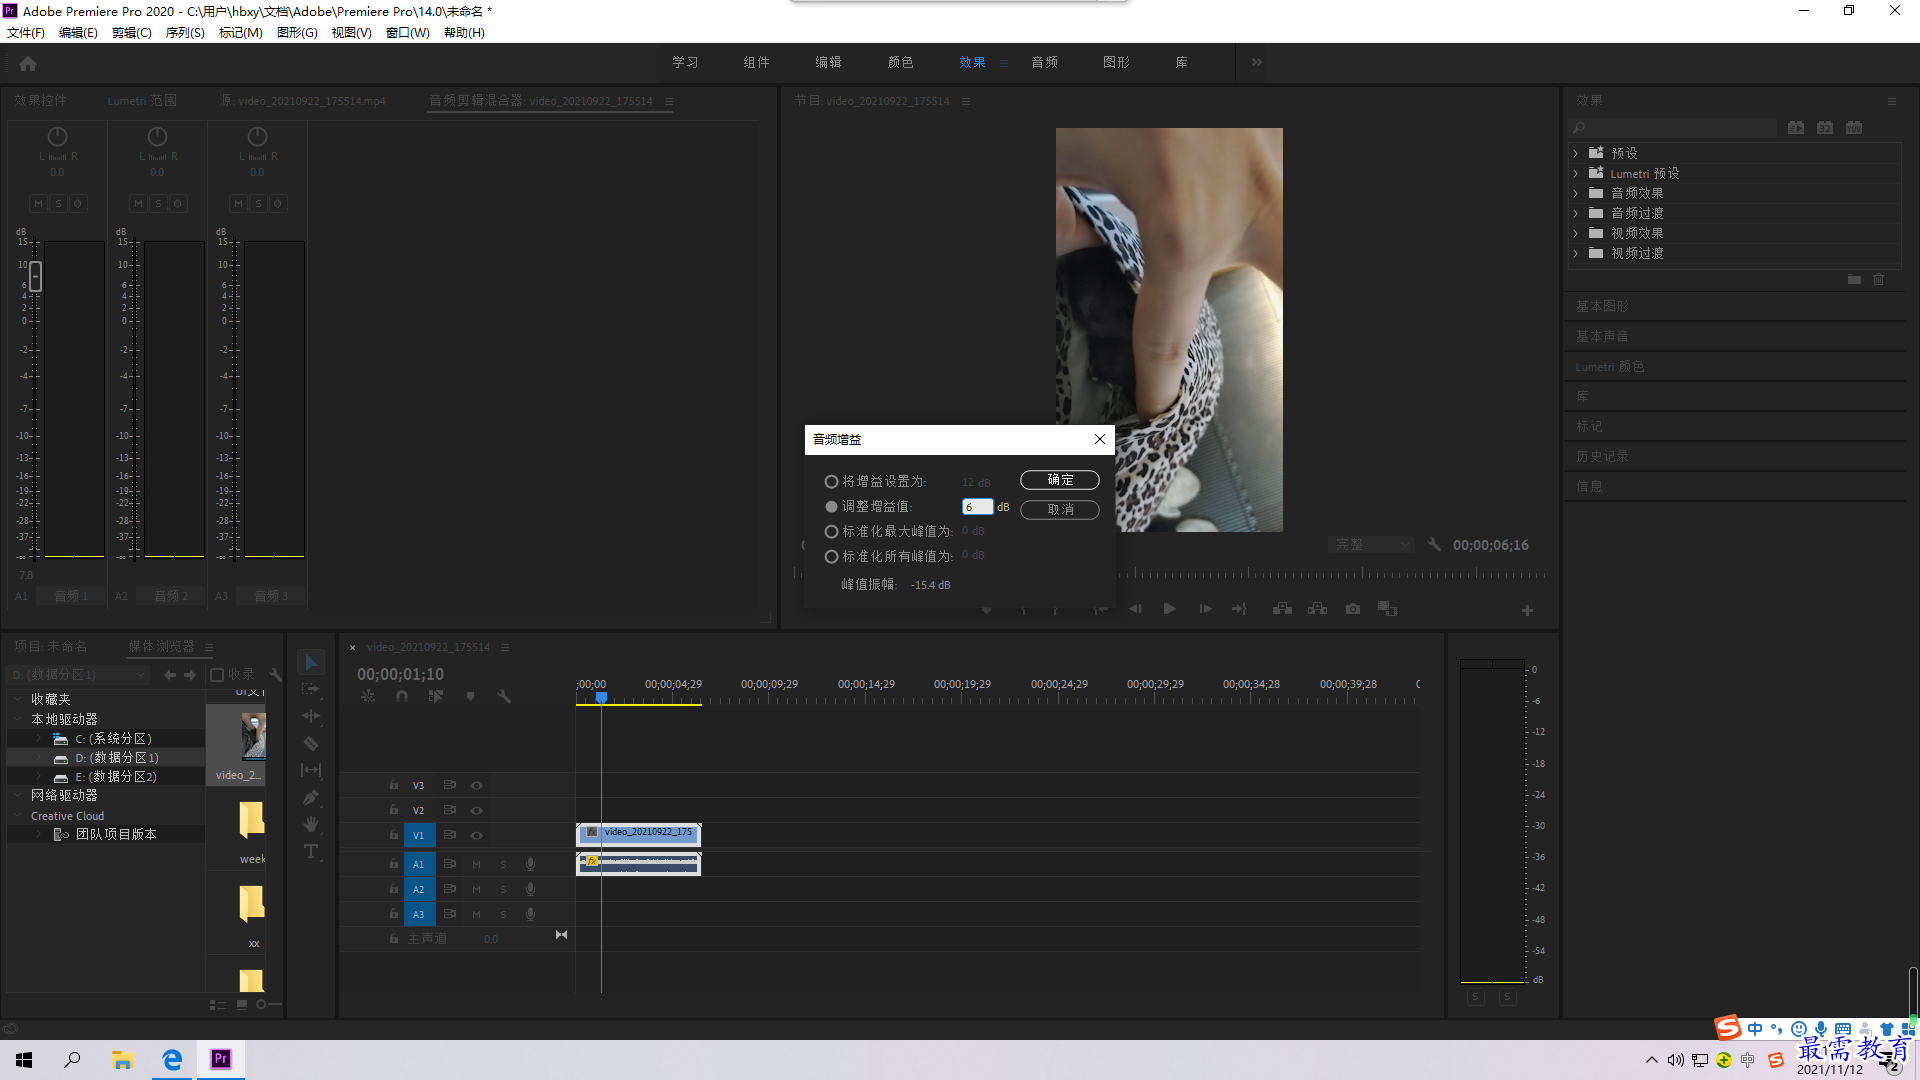The image size is (1920, 1080).
Task: Switch to the 颜色 workspace tab
Action: tap(900, 62)
